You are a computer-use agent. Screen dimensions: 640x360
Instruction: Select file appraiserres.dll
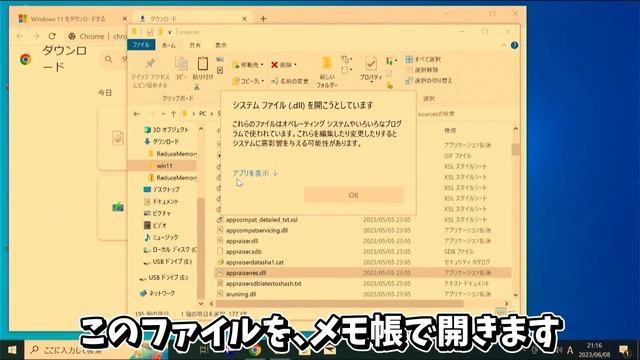point(246,273)
